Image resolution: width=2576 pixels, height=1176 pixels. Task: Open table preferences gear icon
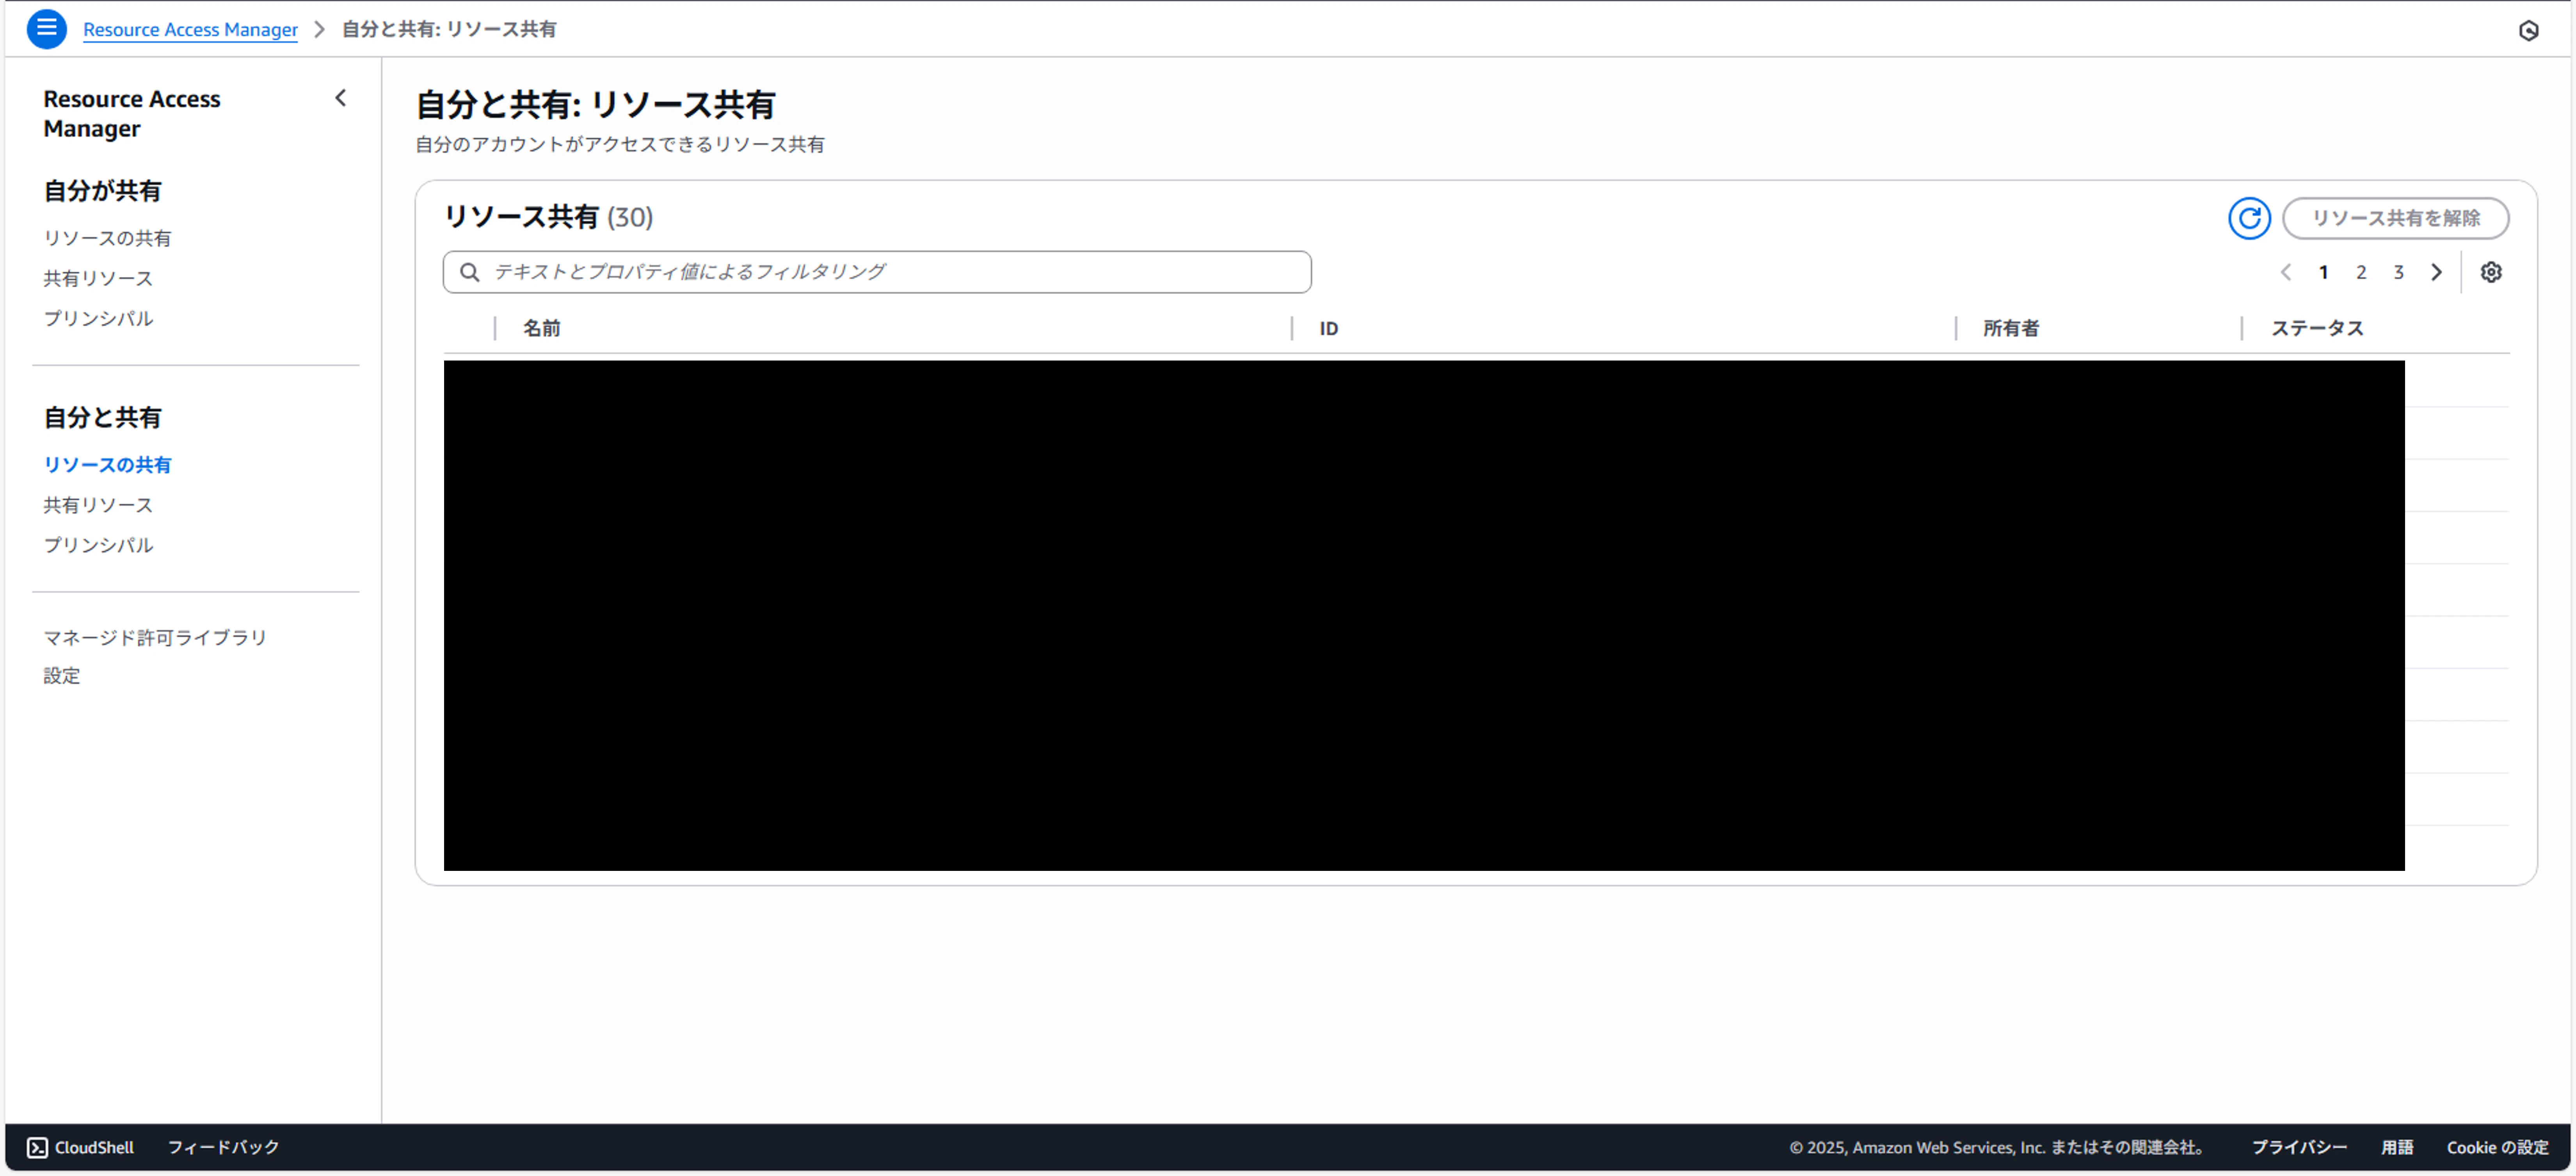[2490, 272]
